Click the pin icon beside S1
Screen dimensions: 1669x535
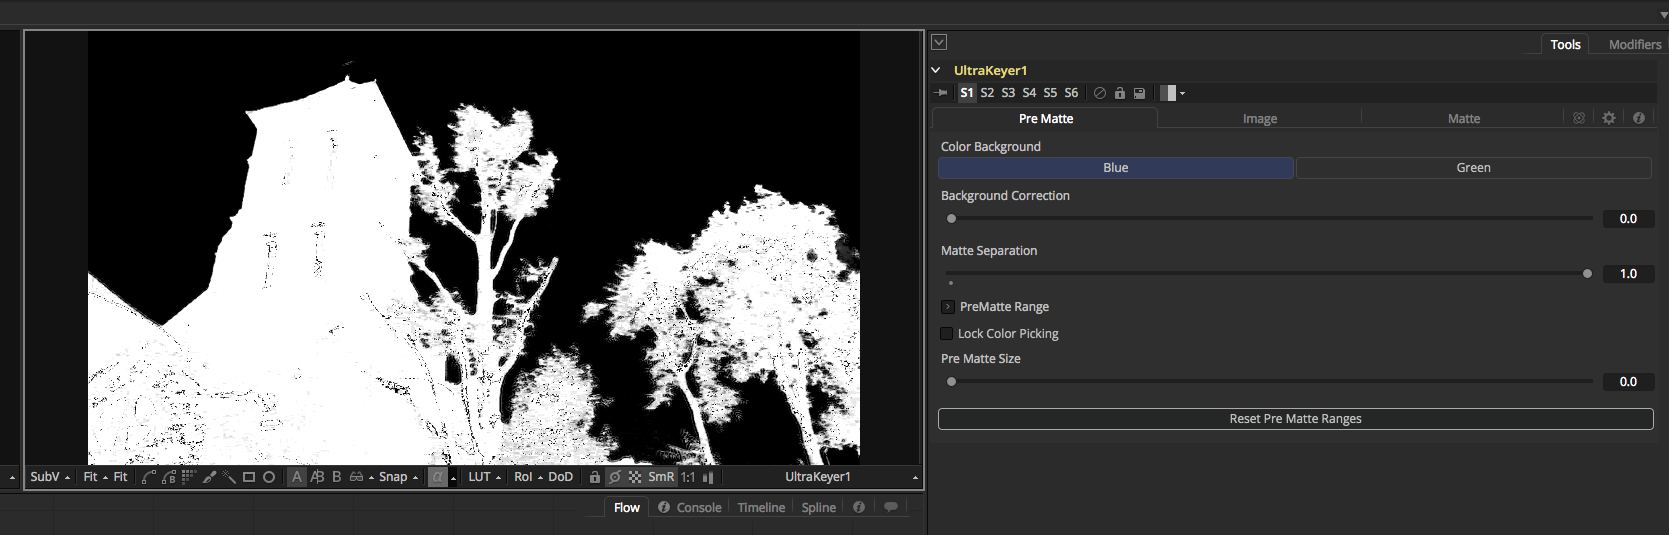click(x=941, y=93)
